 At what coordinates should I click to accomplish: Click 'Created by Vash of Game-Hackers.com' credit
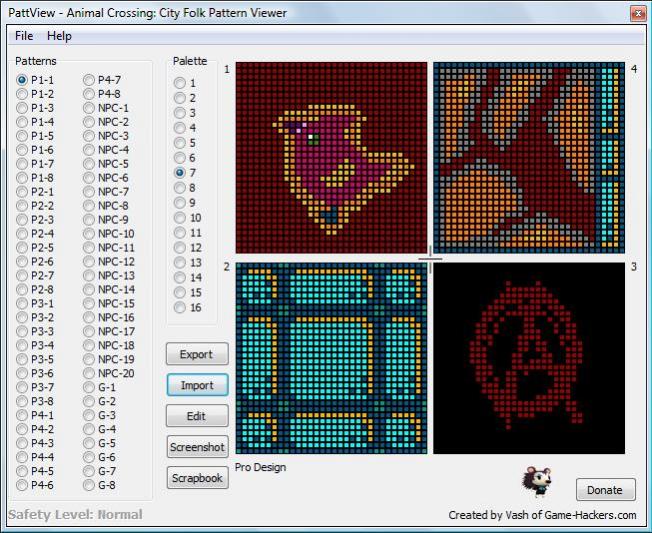pyautogui.click(x=542, y=515)
